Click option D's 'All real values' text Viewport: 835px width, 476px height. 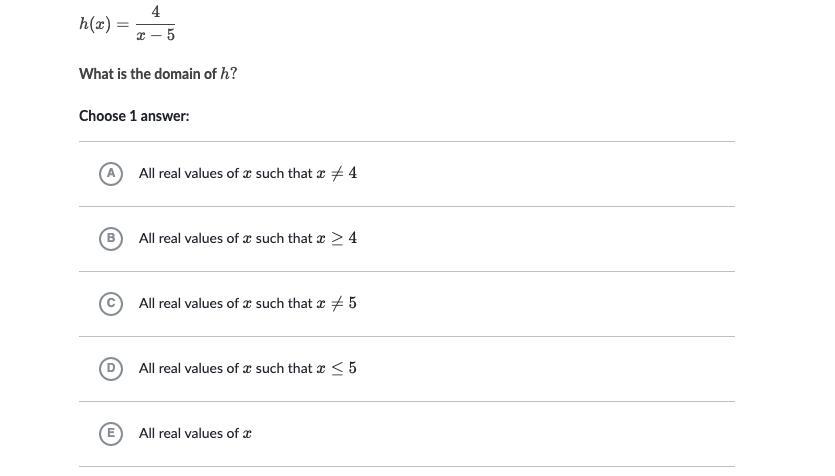(x=188, y=368)
